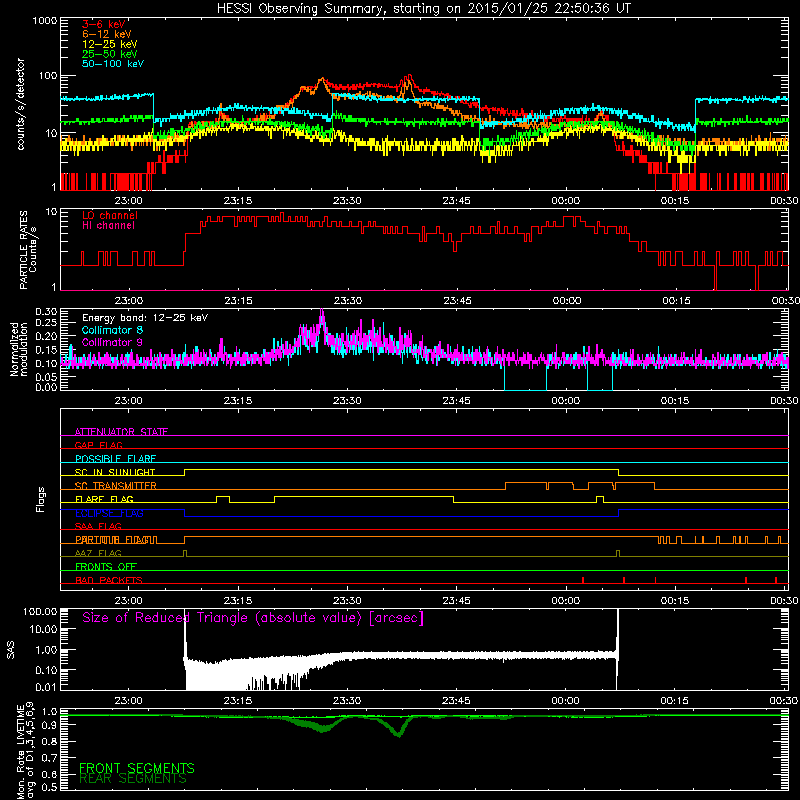Select the 6-12 keV legend label
The width and height of the screenshot is (800, 800).
point(107,34)
